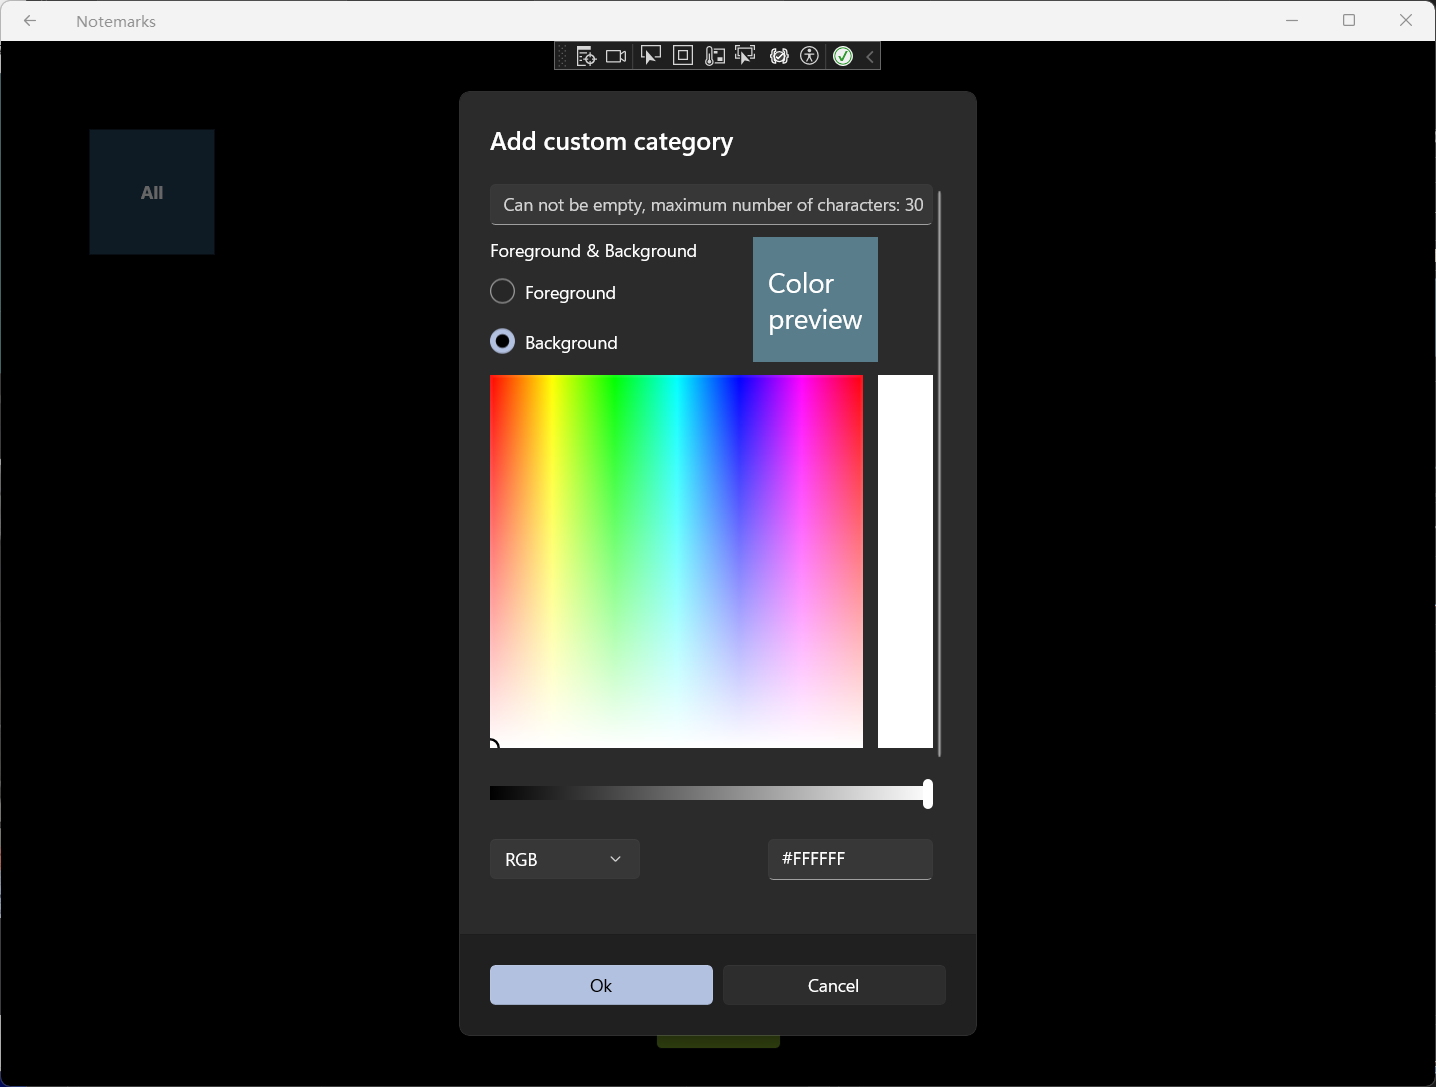Select the Foreground radio button
Viewport: 1436px width, 1087px height.
(503, 292)
